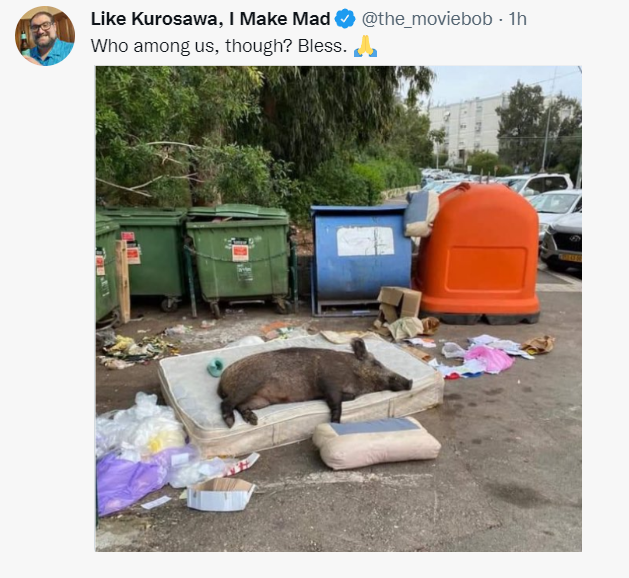The image size is (629, 578).
Task: Click the sleeping boar in the photo
Action: pyautogui.click(x=315, y=381)
